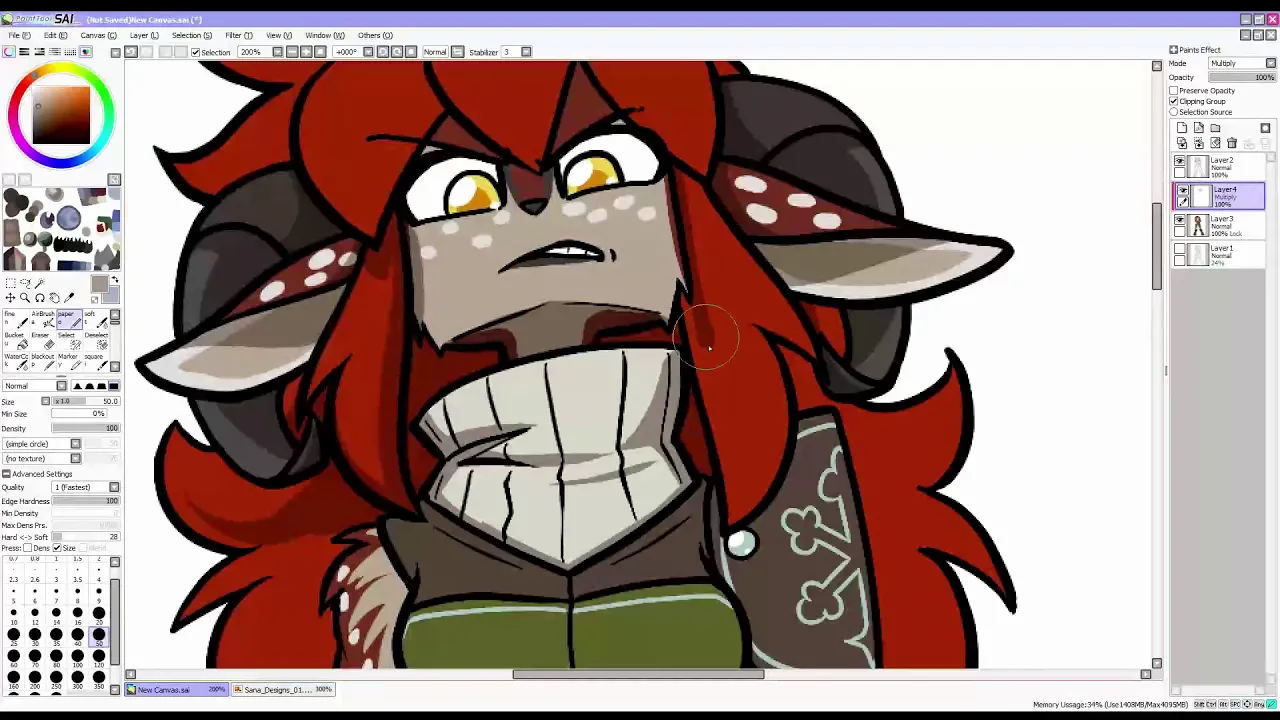Select Layer1 in the layer list
The image size is (1280, 720).
pos(1219,255)
